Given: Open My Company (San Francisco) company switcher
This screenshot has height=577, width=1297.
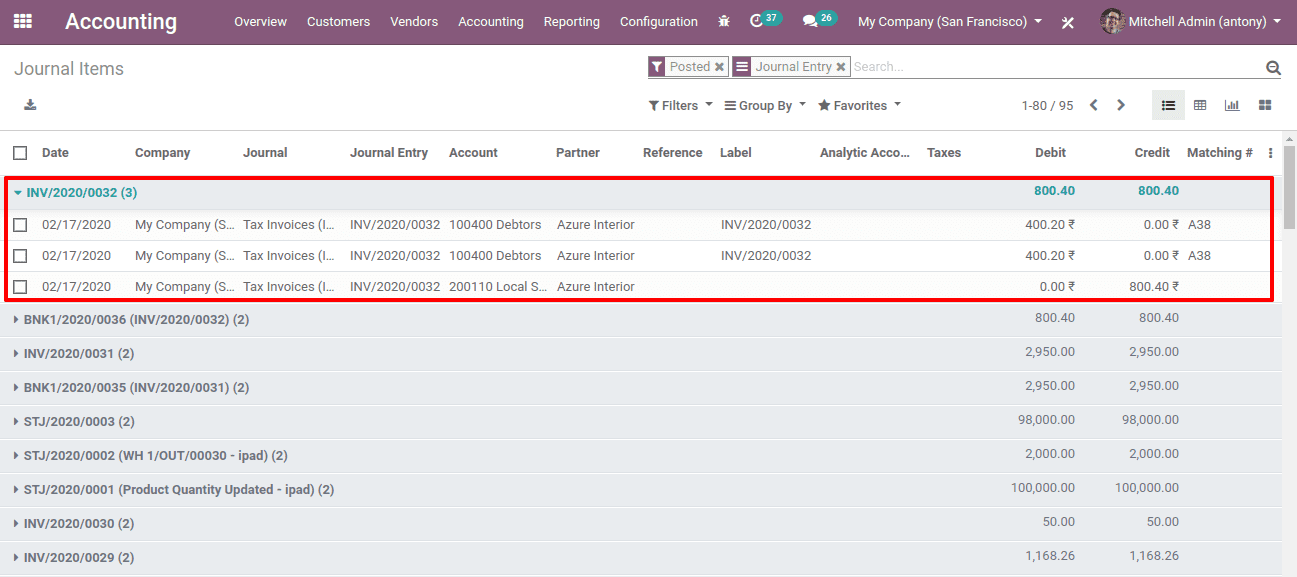Looking at the screenshot, I should tap(950, 21).
